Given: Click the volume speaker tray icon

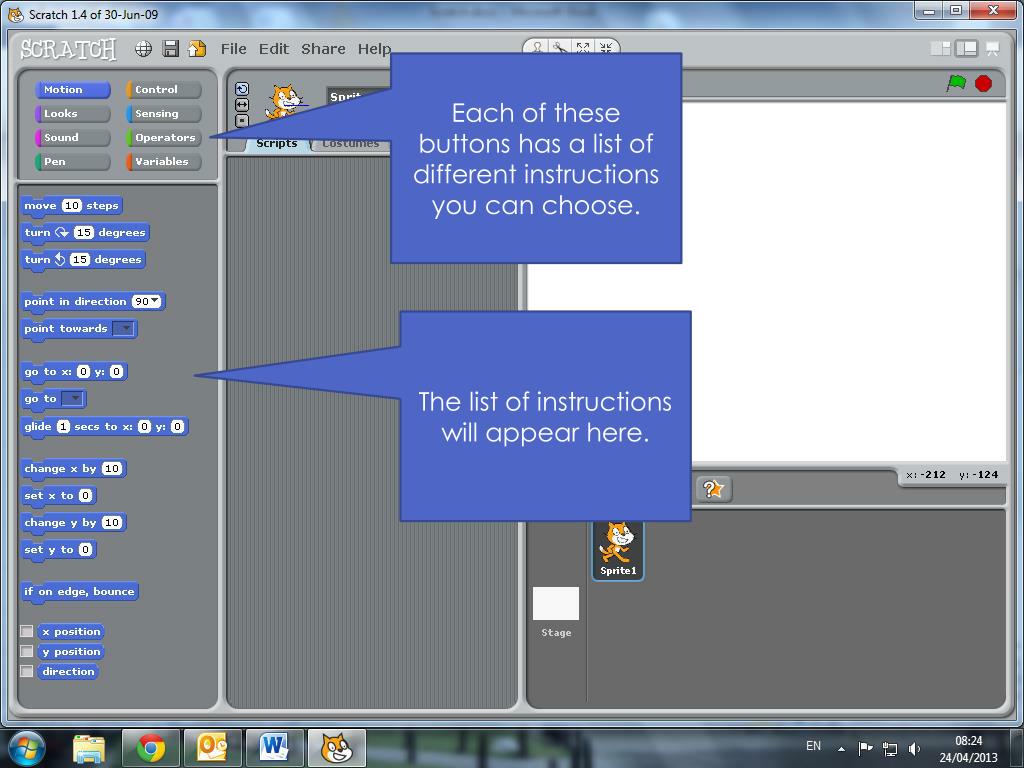Looking at the screenshot, I should coord(914,748).
